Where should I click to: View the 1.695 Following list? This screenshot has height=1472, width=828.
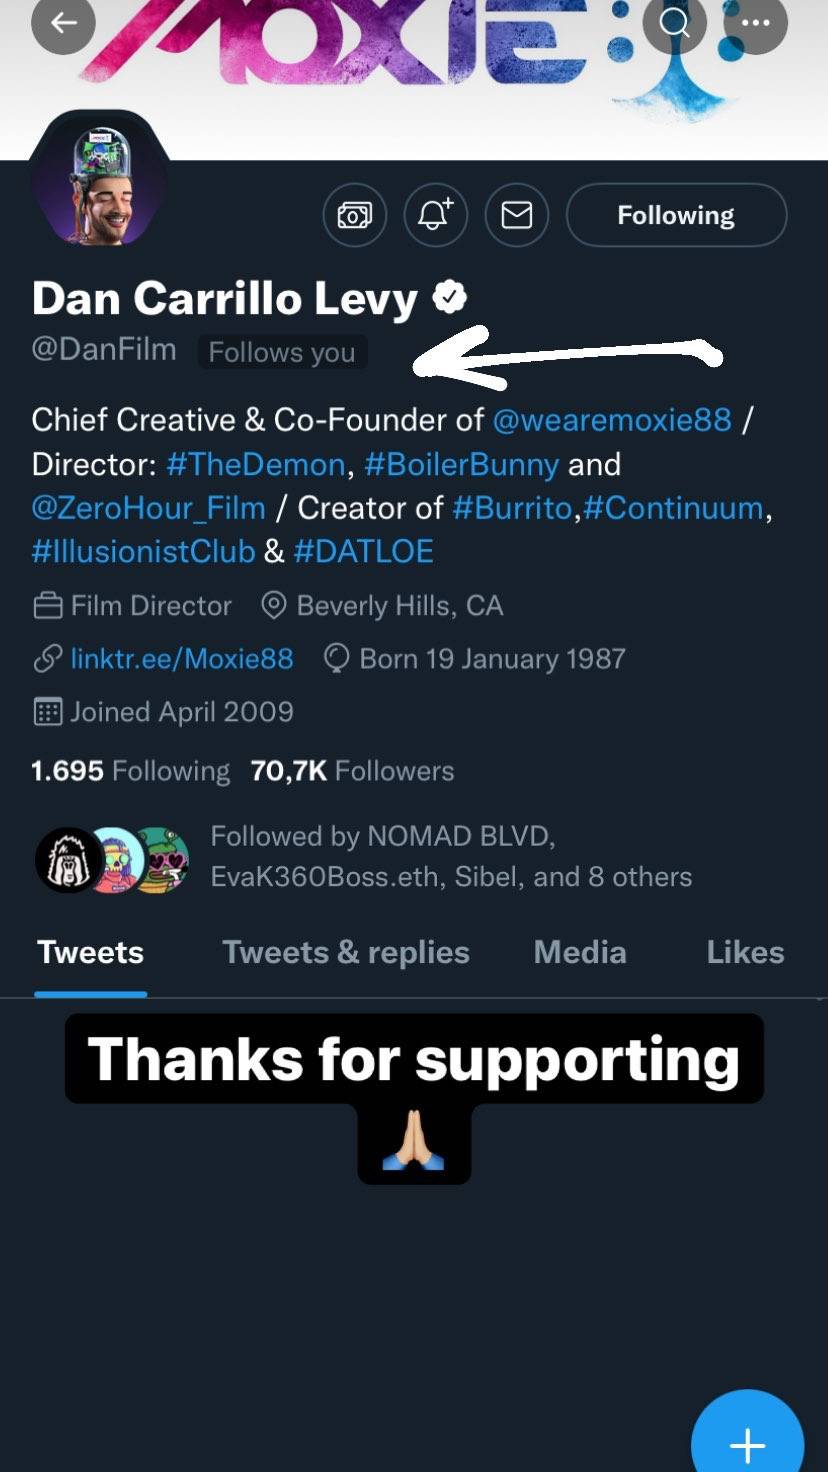coord(130,771)
